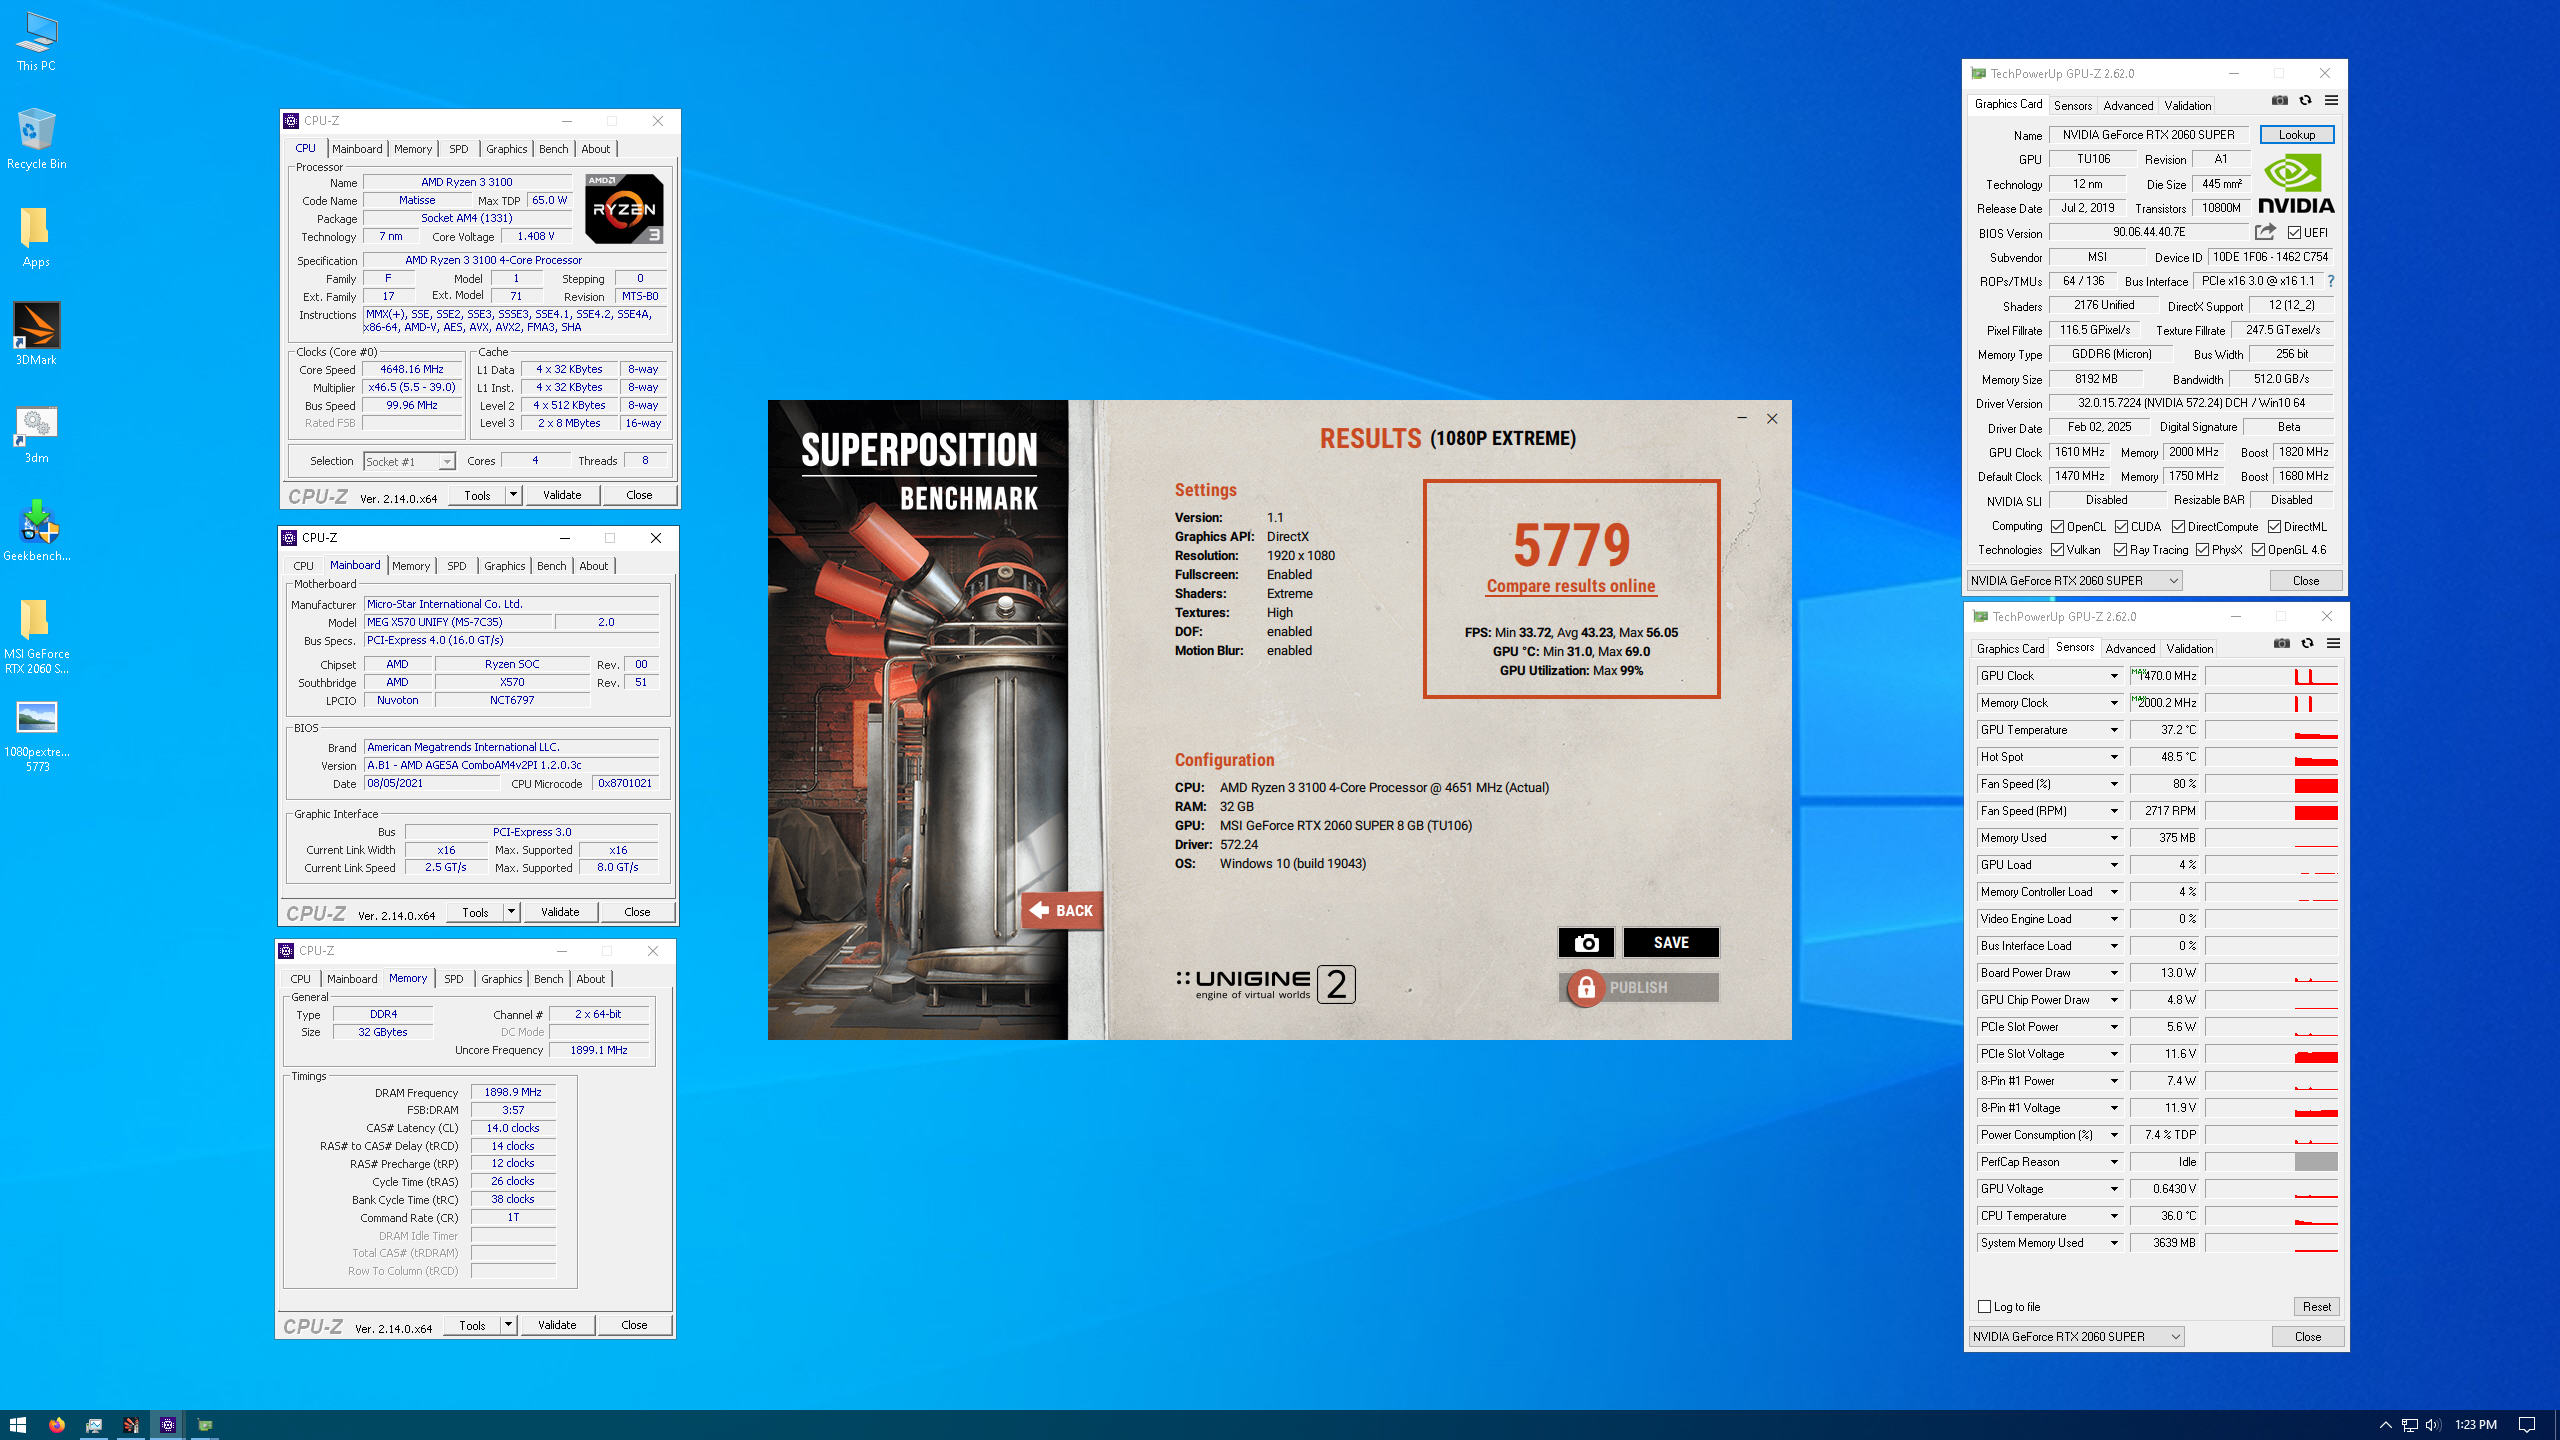Open MSI GeForce RTX 2060 S folder
The width and height of the screenshot is (2560, 1440).
(x=37, y=636)
